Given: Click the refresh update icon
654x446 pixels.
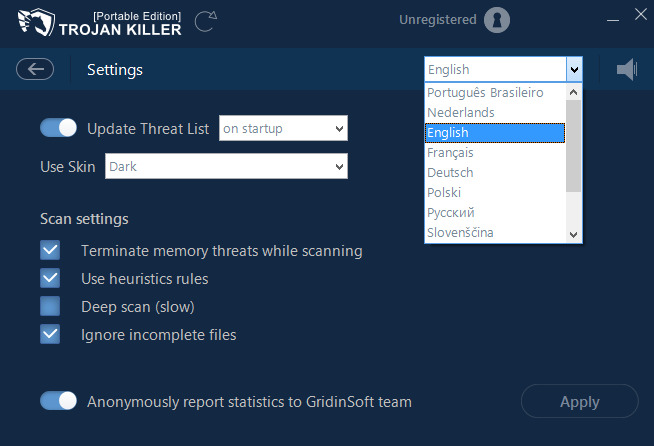Looking at the screenshot, I should pos(206,21).
